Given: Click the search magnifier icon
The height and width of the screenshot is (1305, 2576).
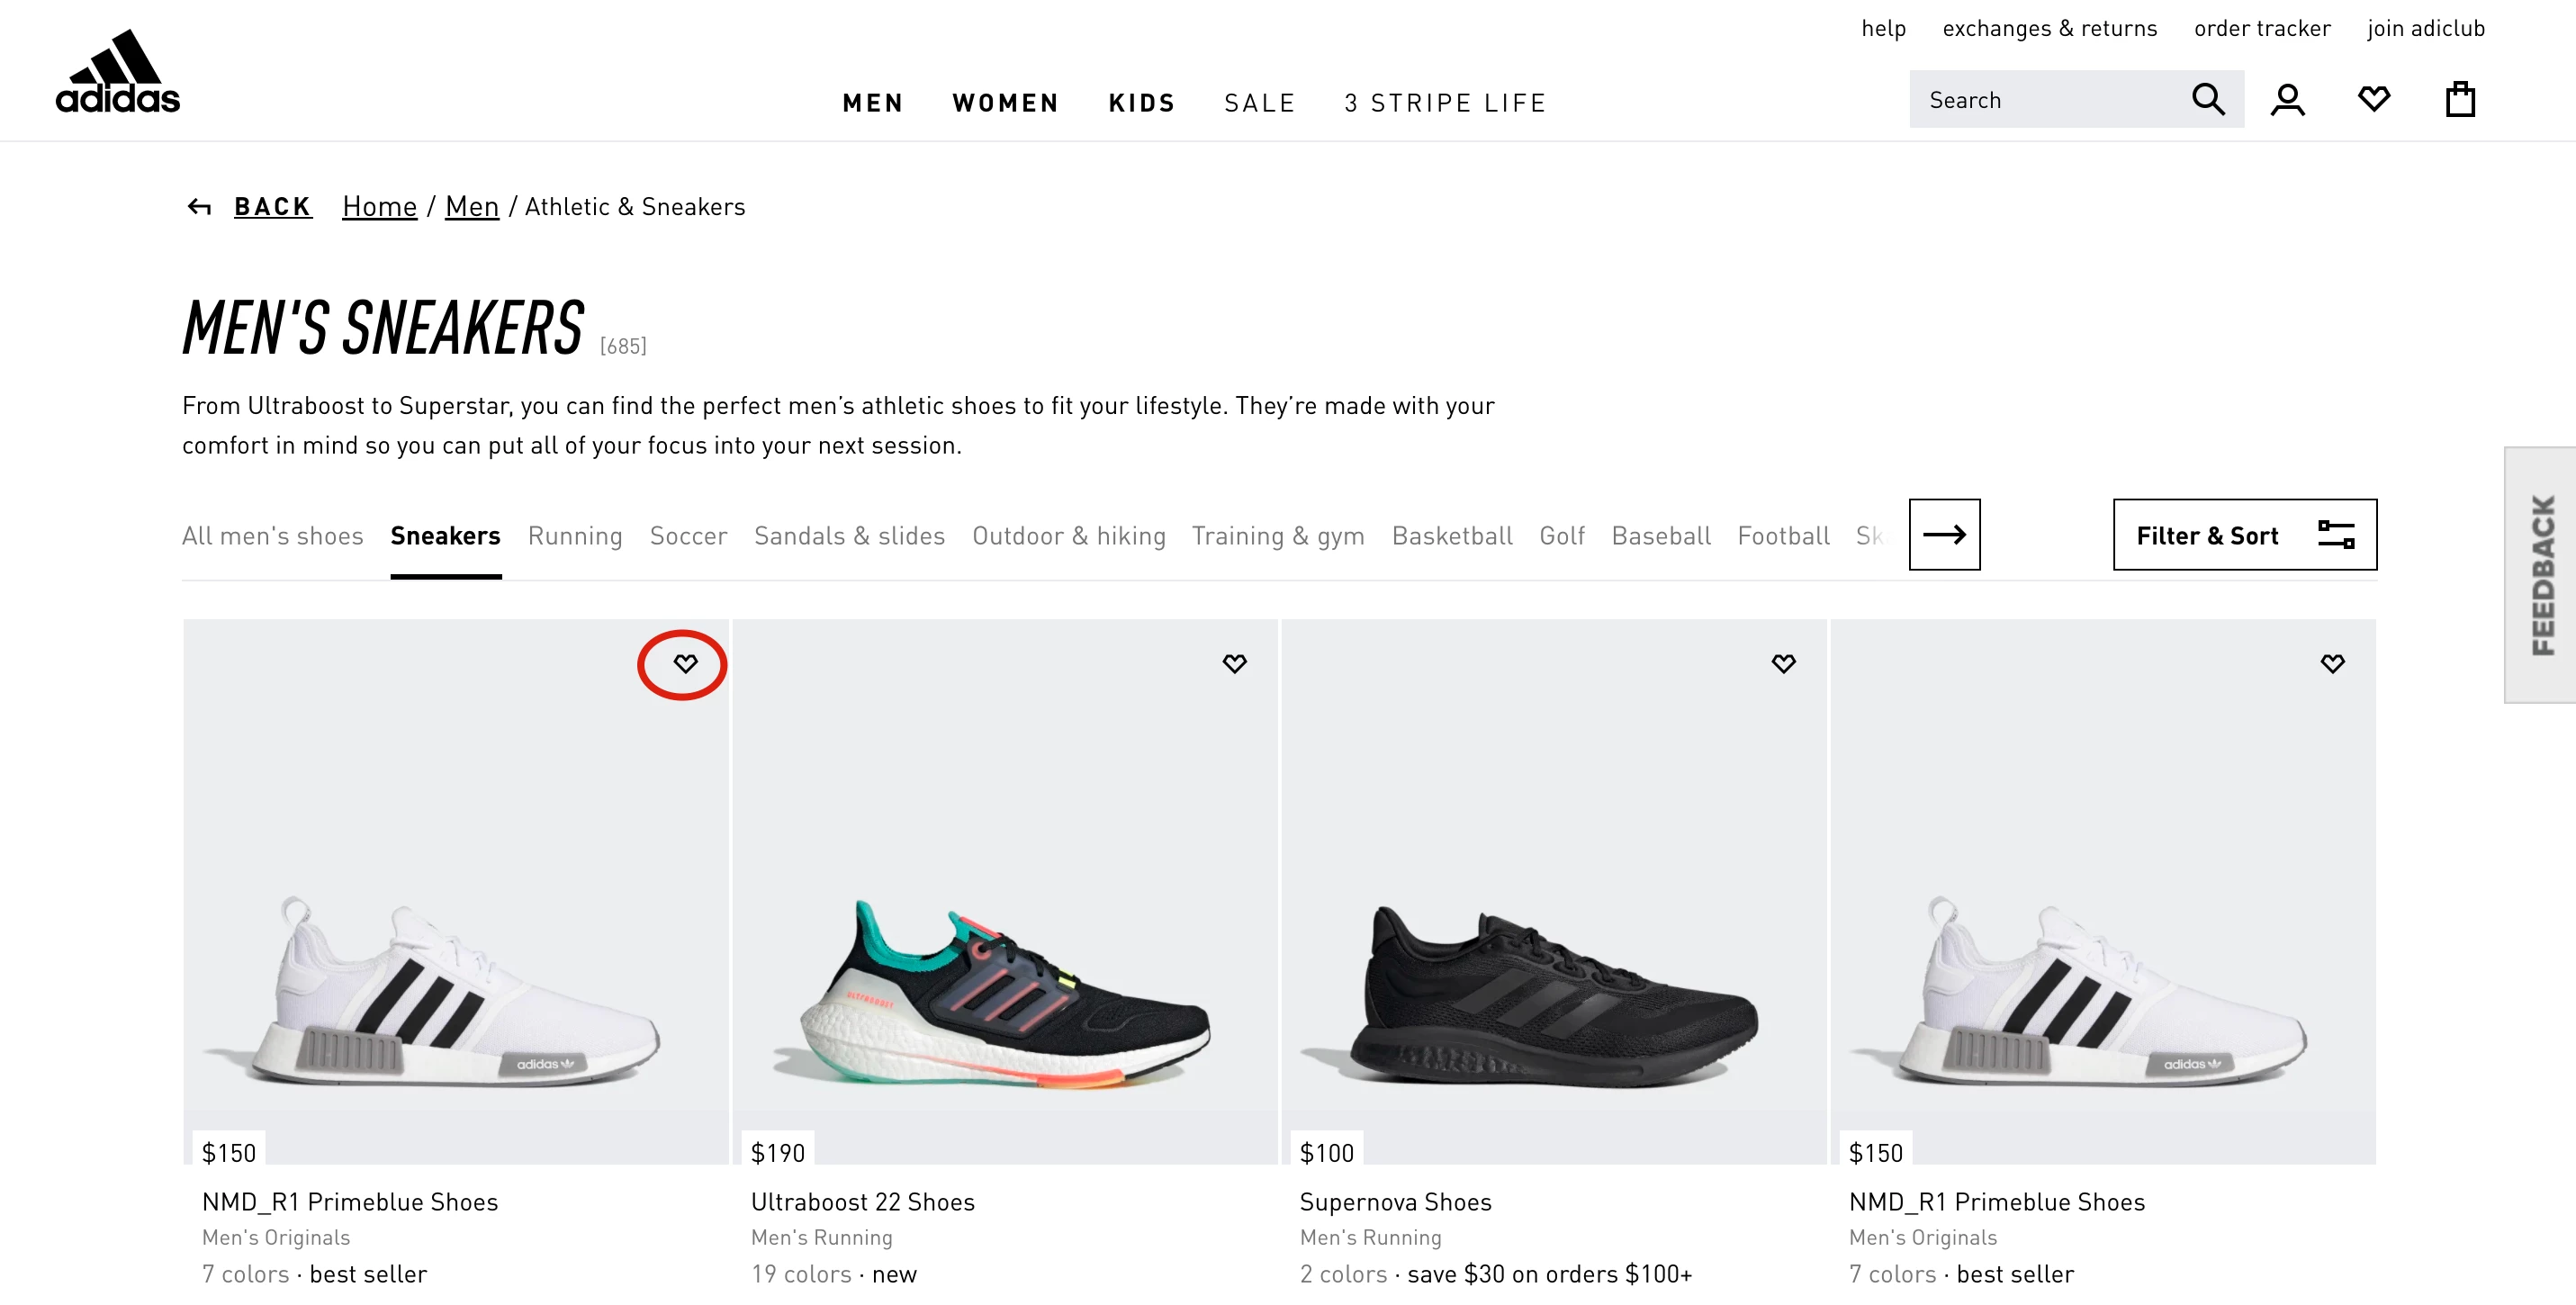Looking at the screenshot, I should (2207, 100).
